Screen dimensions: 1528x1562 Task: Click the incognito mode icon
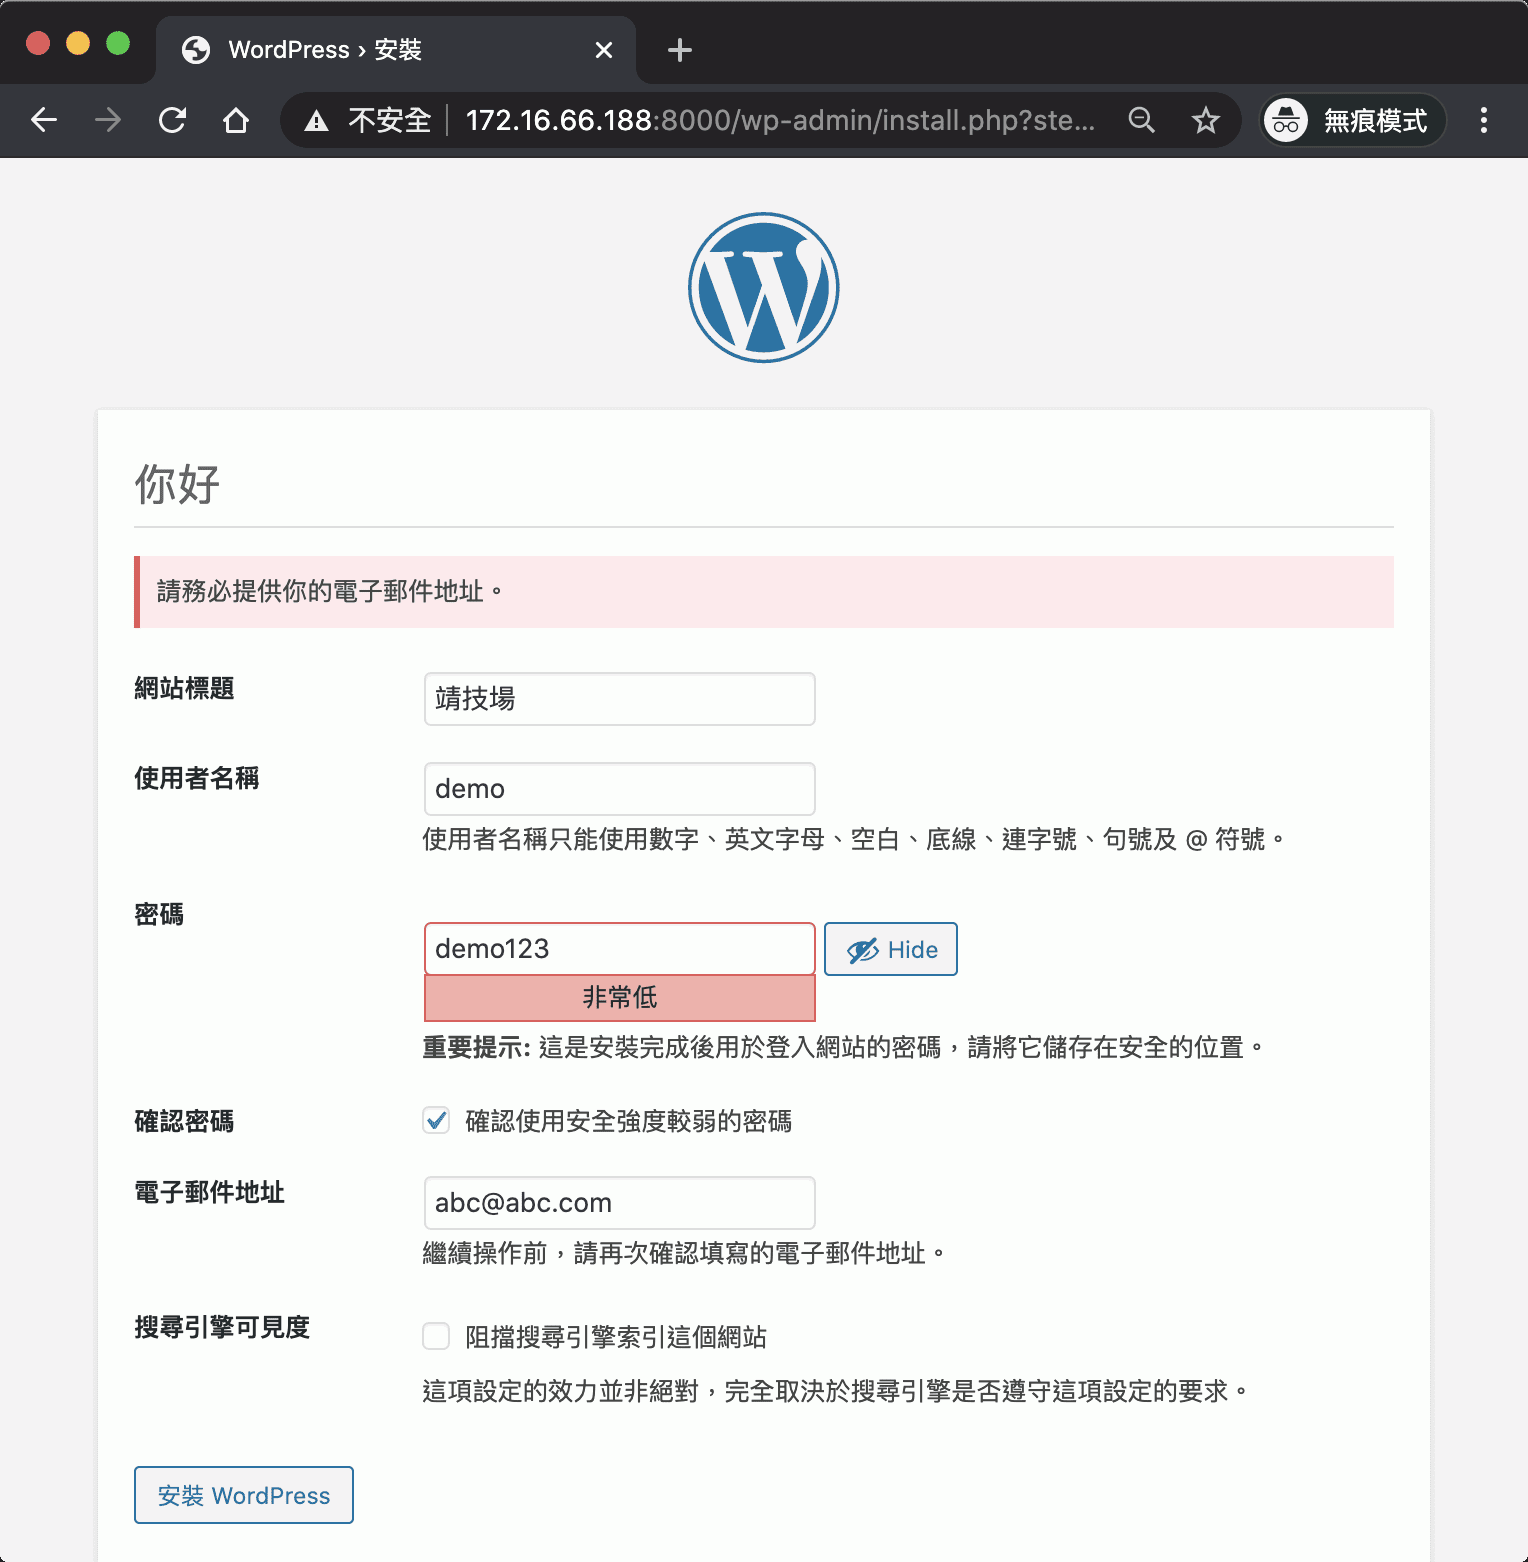click(x=1286, y=120)
